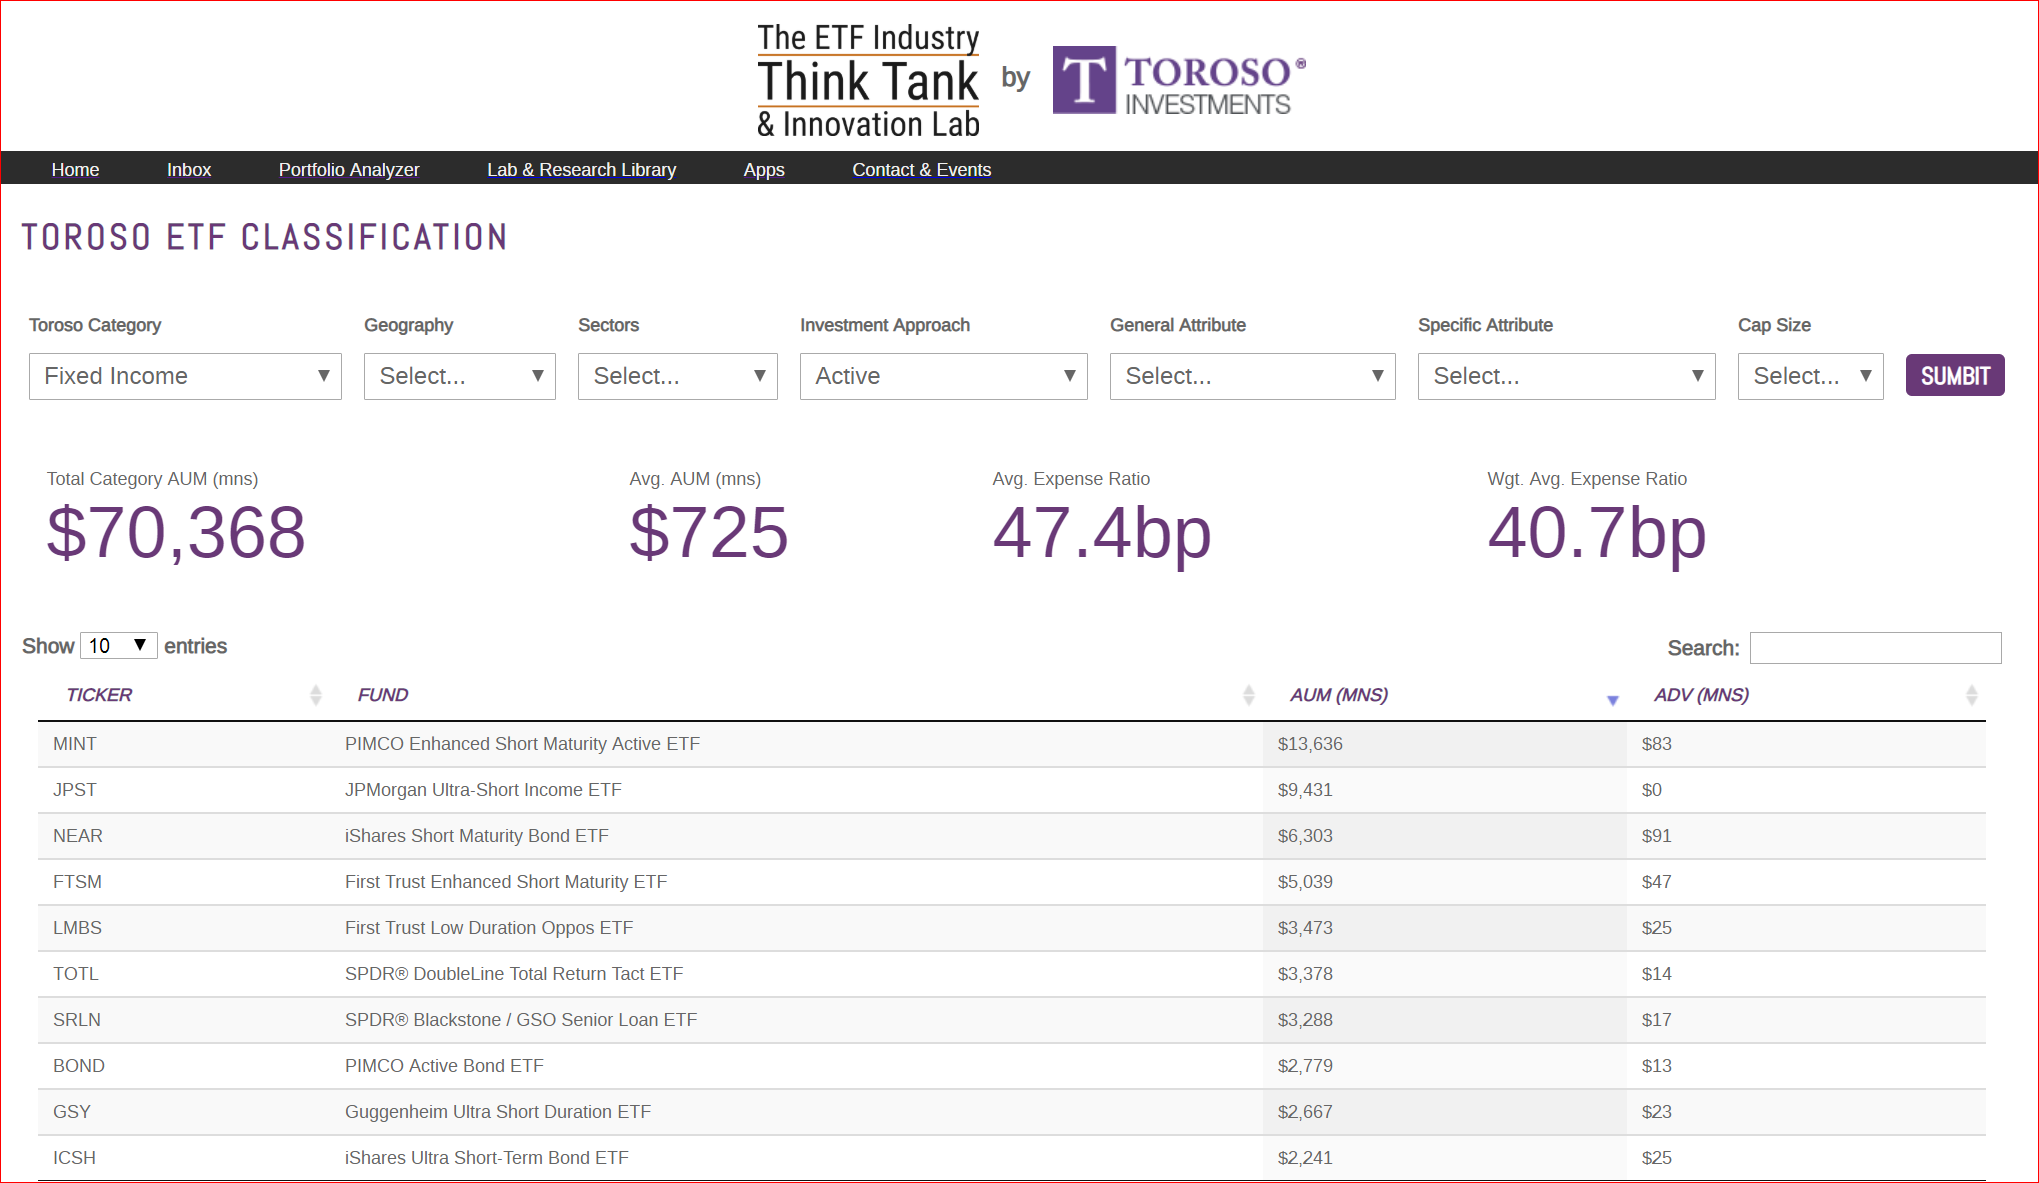Click the $13,636 AUM value

coord(1310,744)
